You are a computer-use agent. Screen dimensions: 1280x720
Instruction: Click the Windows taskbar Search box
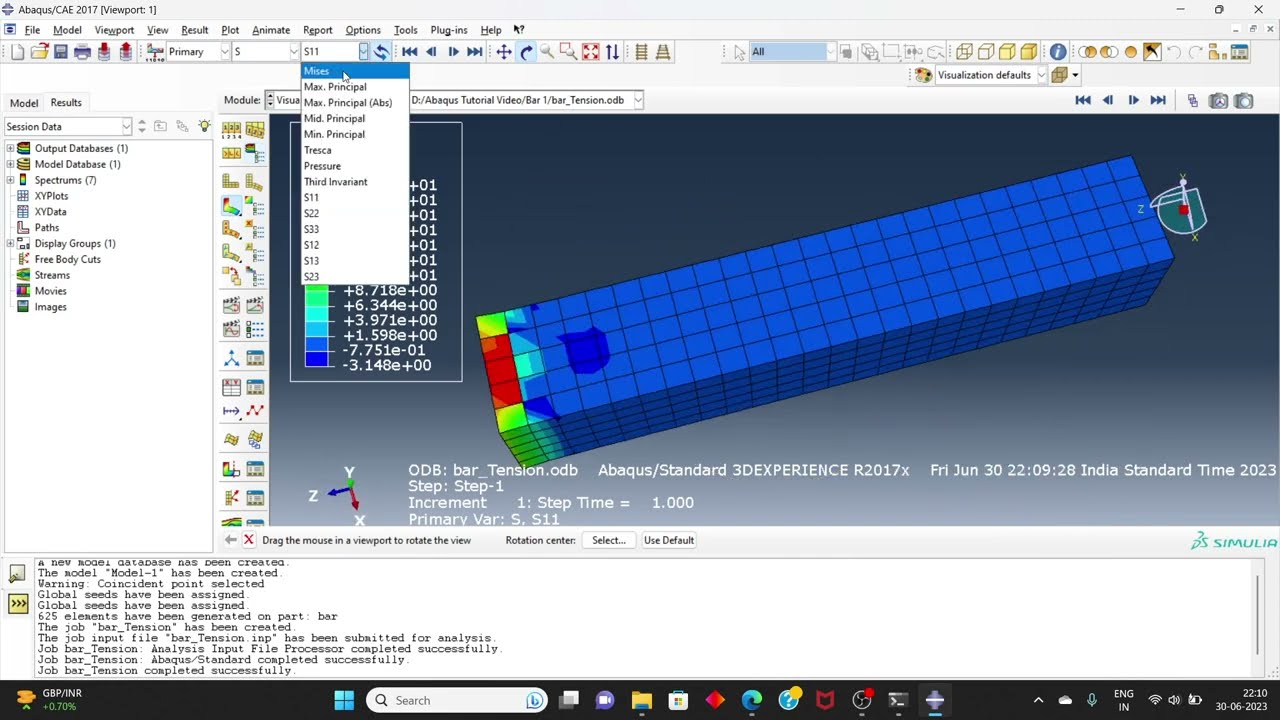point(458,700)
